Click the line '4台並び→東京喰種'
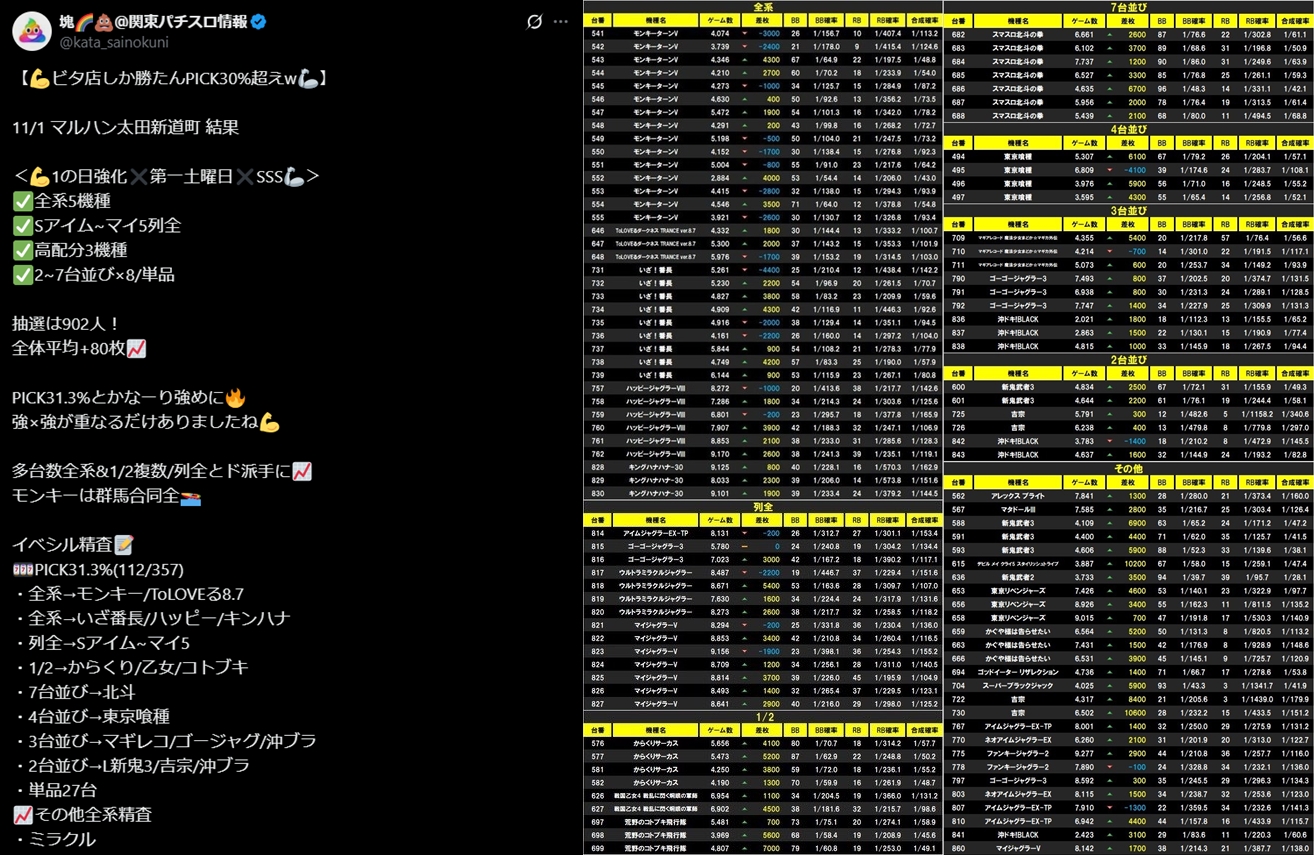The height and width of the screenshot is (855, 1314). (x=91, y=716)
